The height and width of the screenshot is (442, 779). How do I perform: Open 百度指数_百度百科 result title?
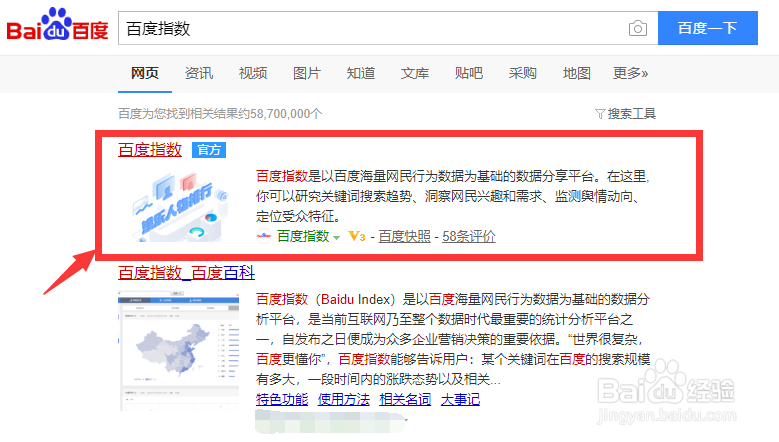186,273
